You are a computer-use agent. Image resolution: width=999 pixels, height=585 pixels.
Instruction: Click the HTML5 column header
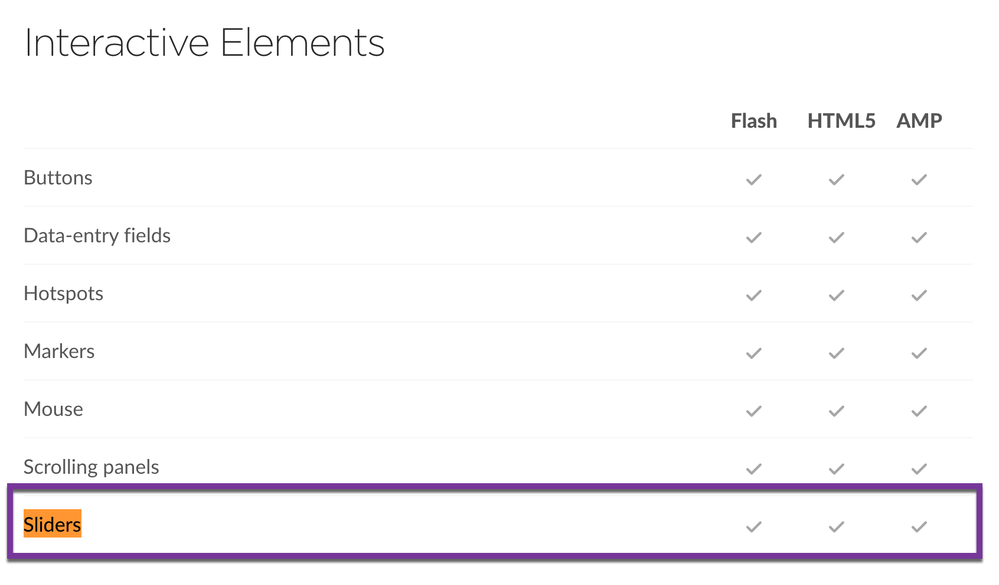tap(841, 121)
